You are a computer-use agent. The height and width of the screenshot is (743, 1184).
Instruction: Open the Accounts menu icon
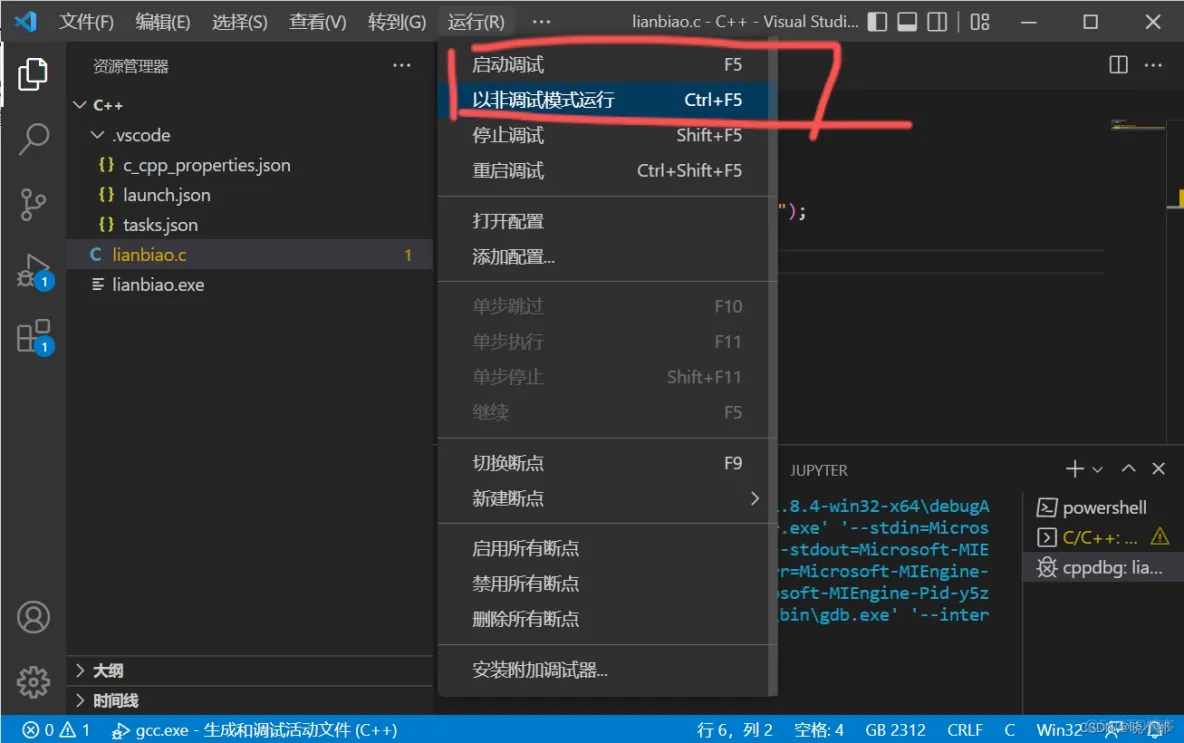pos(33,617)
